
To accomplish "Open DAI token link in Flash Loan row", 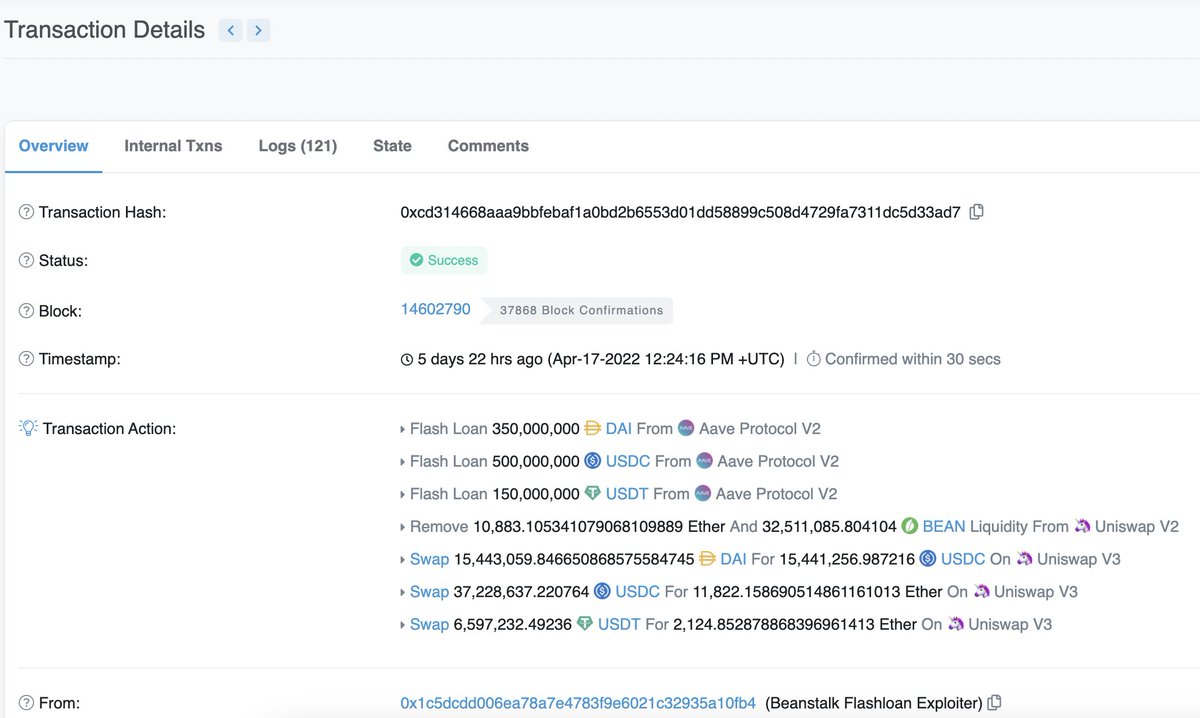I will pyautogui.click(x=619, y=428).
